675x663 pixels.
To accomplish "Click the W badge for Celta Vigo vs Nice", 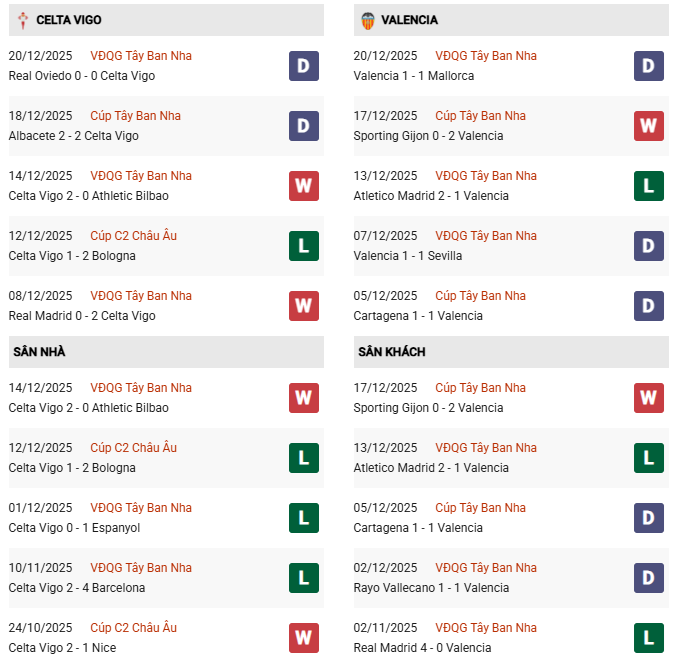I will [x=304, y=638].
